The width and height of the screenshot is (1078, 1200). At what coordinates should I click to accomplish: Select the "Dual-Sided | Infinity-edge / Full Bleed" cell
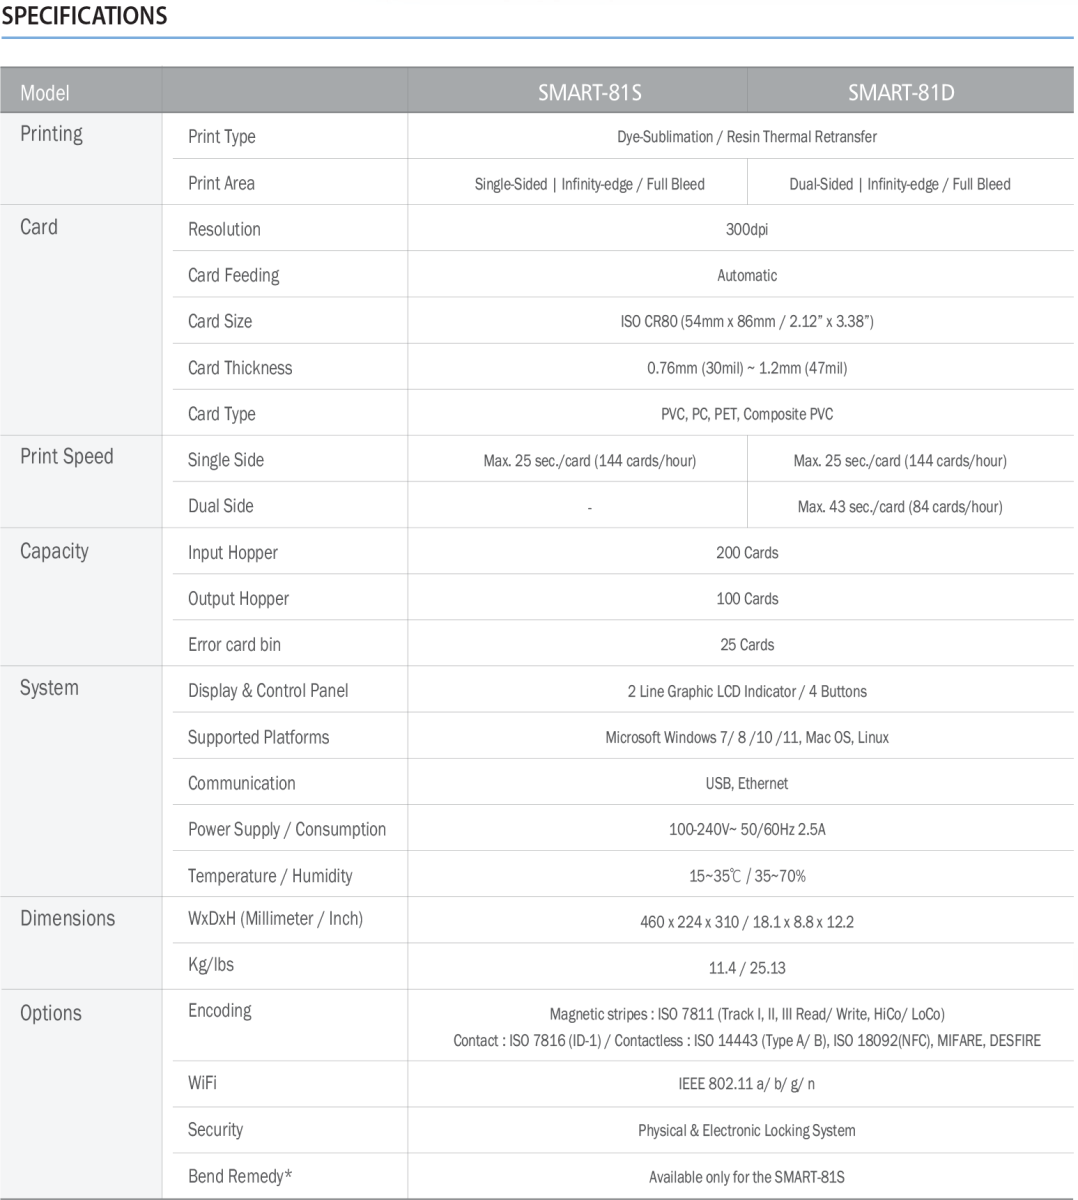coord(900,184)
